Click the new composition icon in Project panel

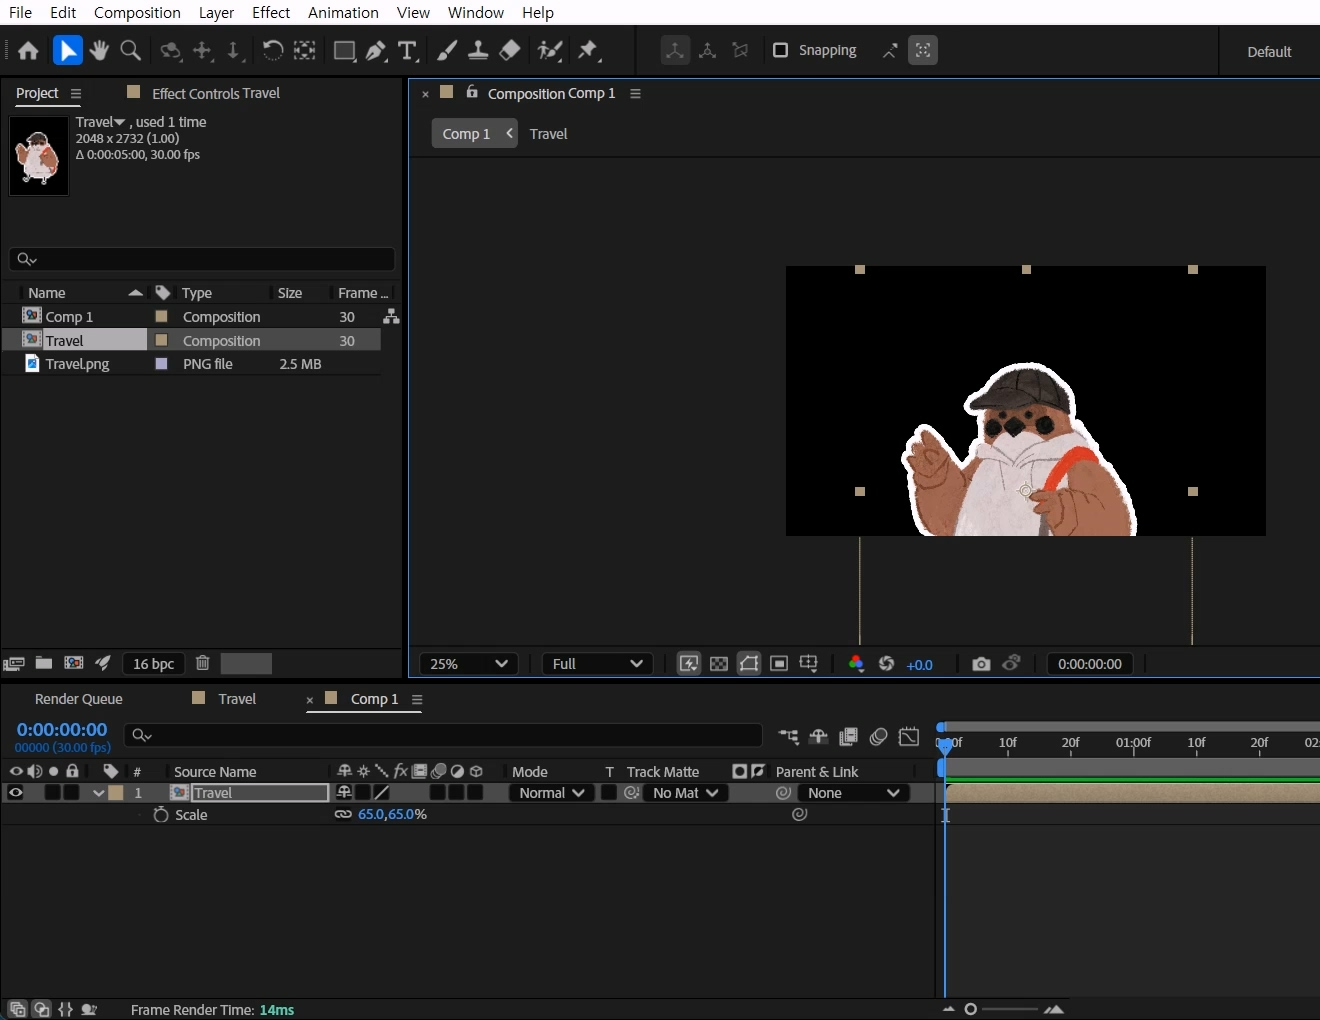tap(74, 663)
